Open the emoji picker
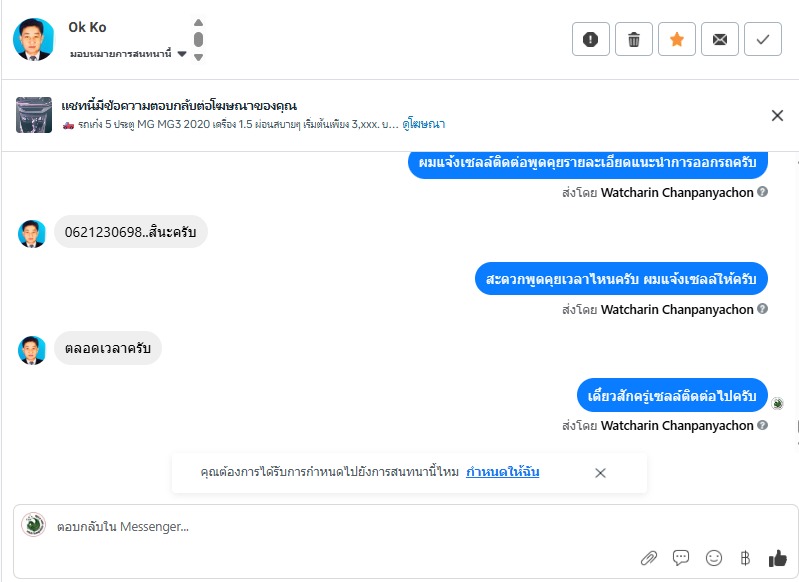Screen dimensions: 799x582 coord(714,558)
